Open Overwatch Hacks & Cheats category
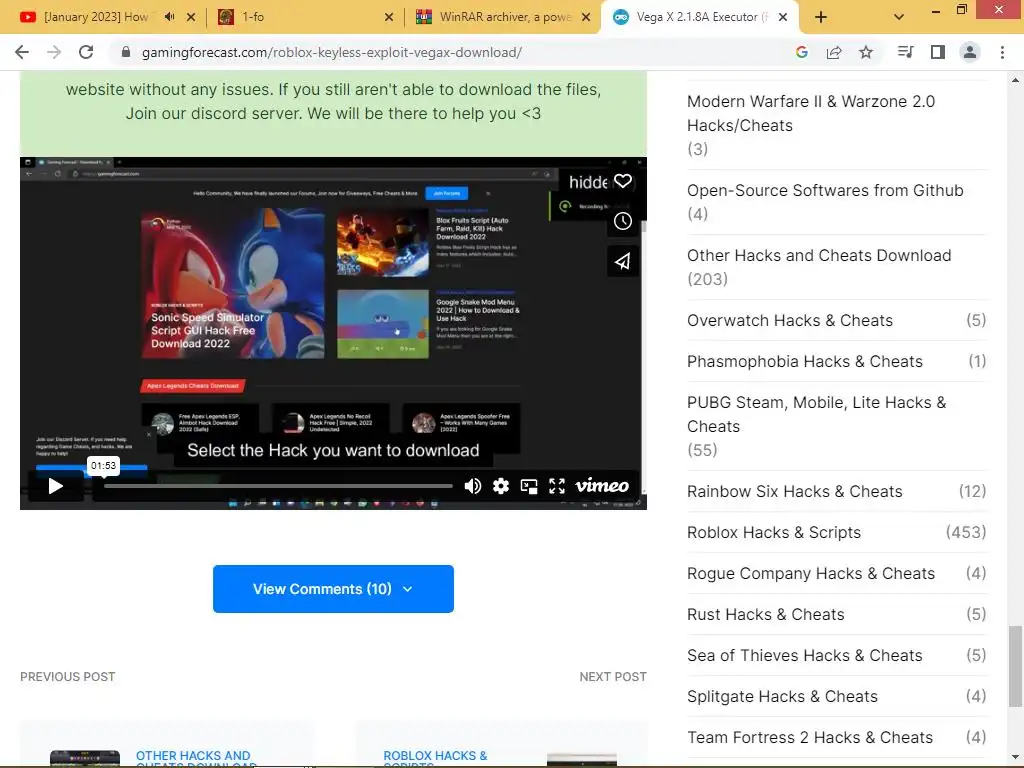The image size is (1024, 768). pyautogui.click(x=790, y=321)
